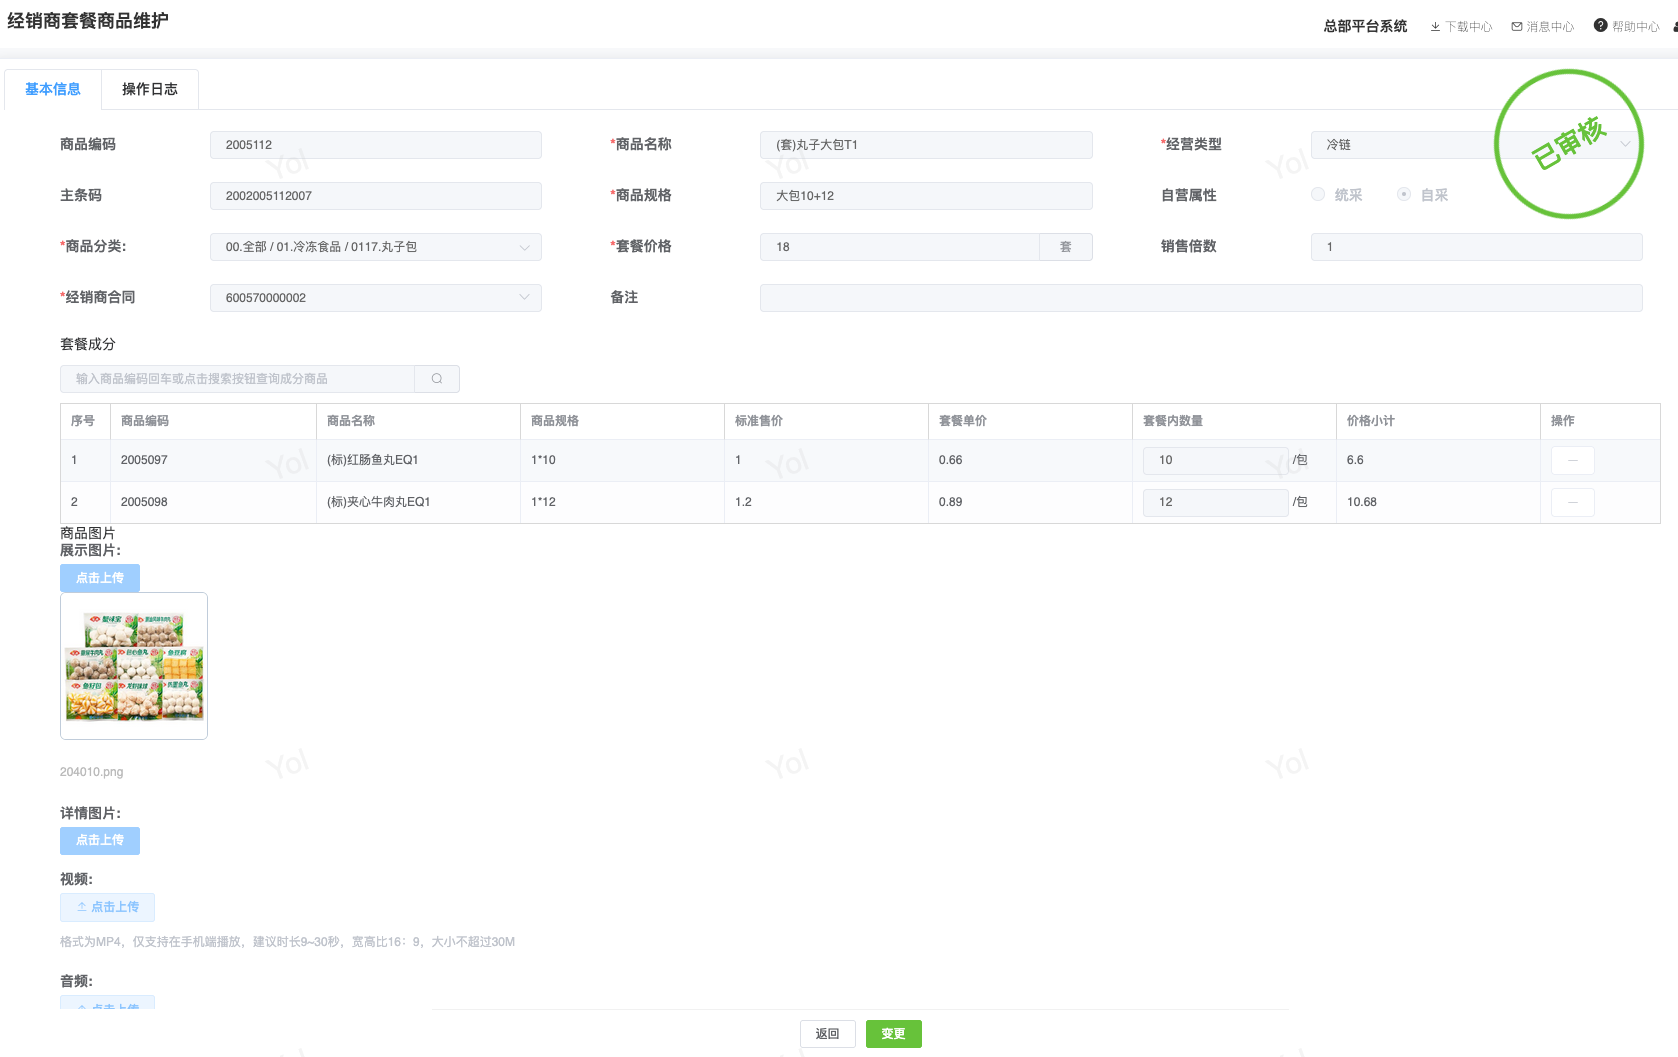Switch to the 操作日志 tab

pos(150,90)
